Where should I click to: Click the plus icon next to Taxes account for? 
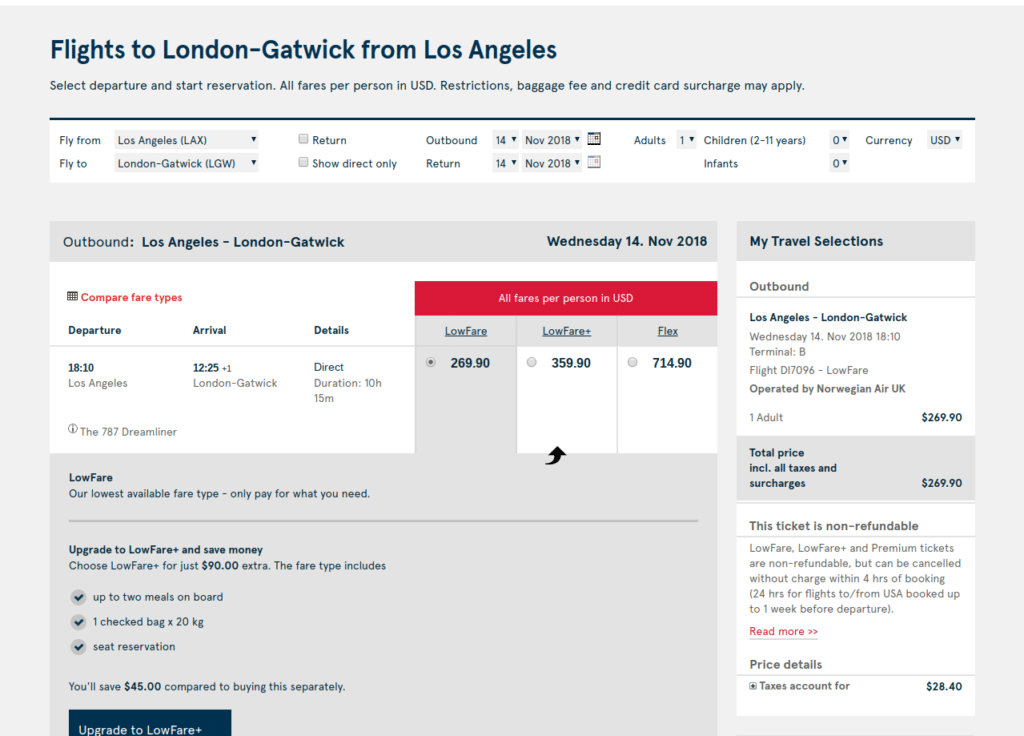click(753, 686)
